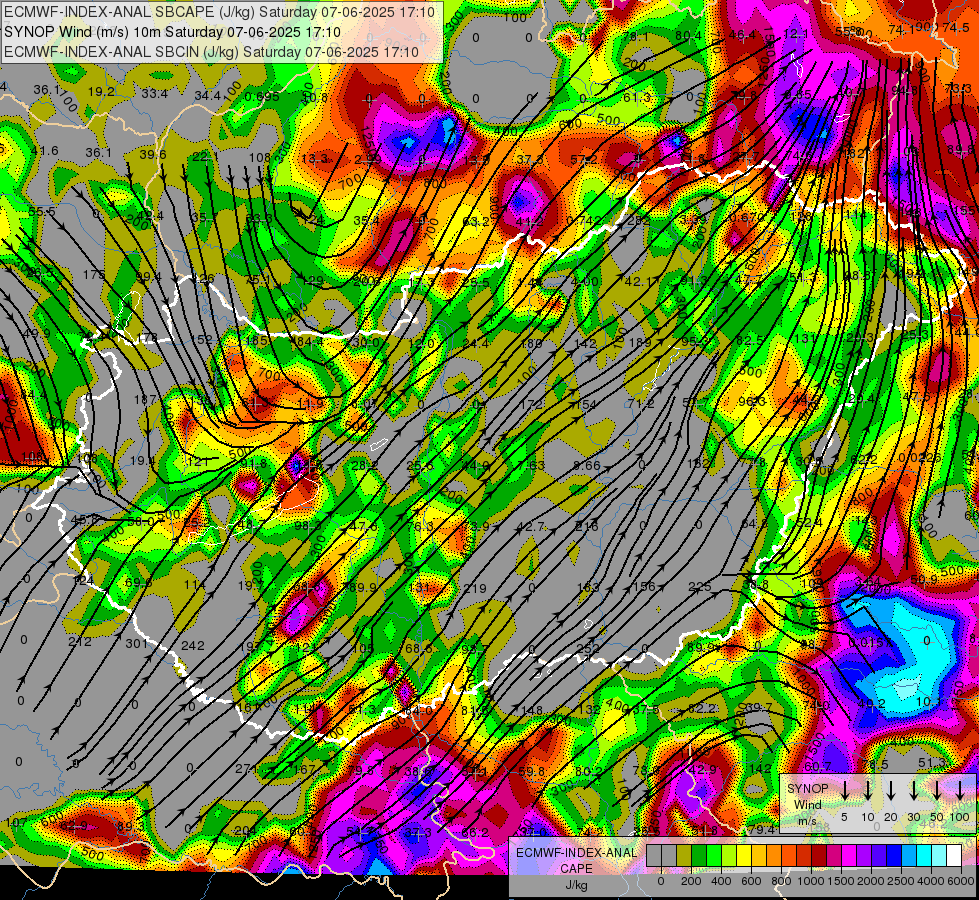Pick the yellow CAPE swatch right of 600
The width and height of the screenshot is (979, 900).
[x=759, y=855]
